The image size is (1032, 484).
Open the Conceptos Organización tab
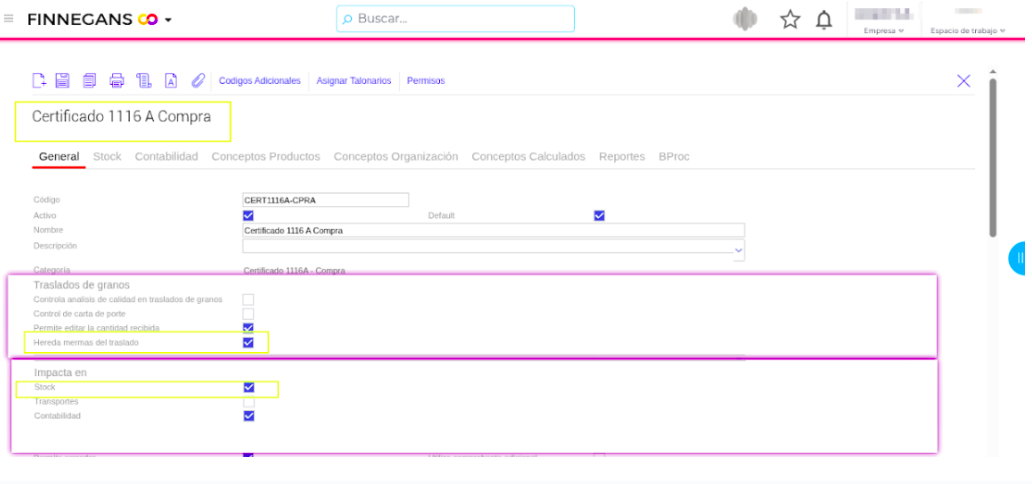[x=396, y=157]
